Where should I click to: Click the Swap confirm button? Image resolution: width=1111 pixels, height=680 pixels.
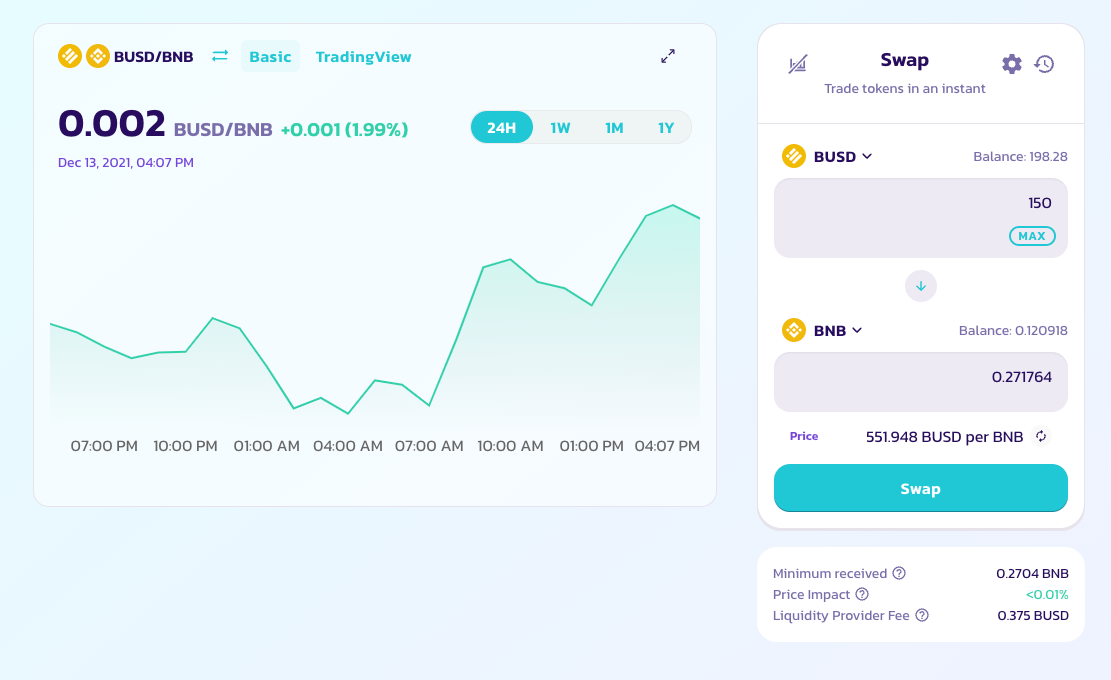point(920,488)
